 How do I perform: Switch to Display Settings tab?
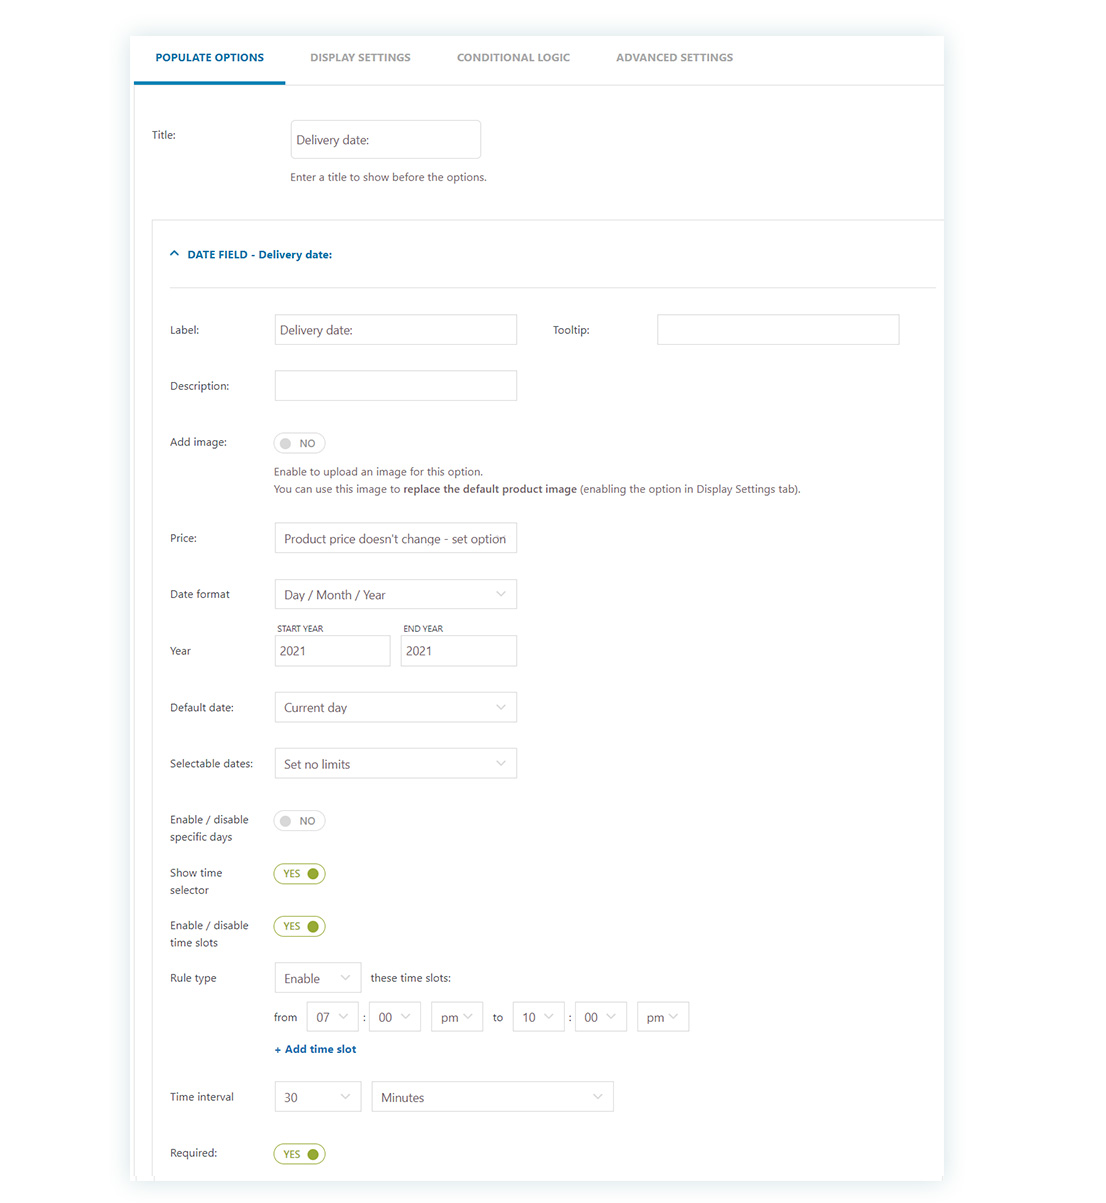pos(360,58)
